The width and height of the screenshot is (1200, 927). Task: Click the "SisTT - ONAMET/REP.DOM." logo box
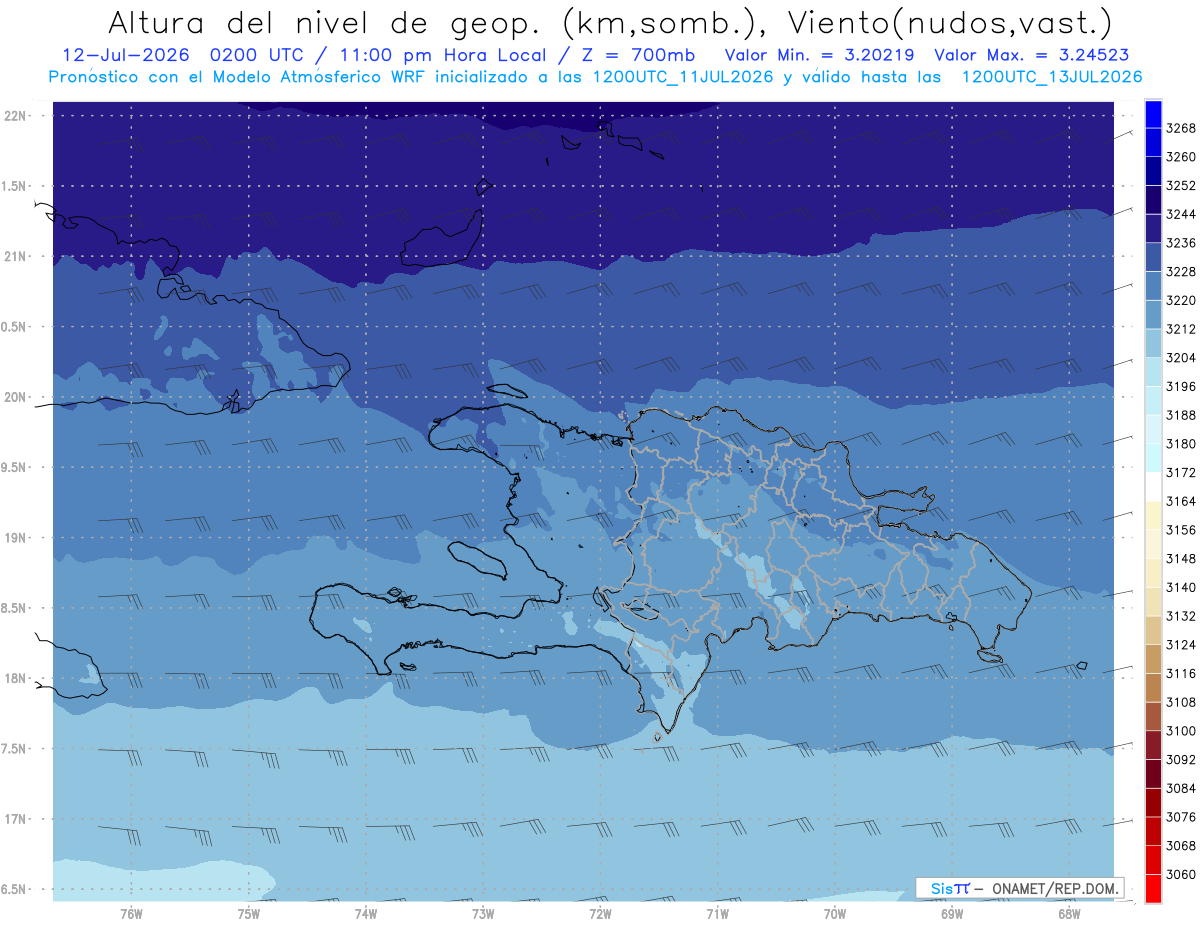click(x=1020, y=888)
